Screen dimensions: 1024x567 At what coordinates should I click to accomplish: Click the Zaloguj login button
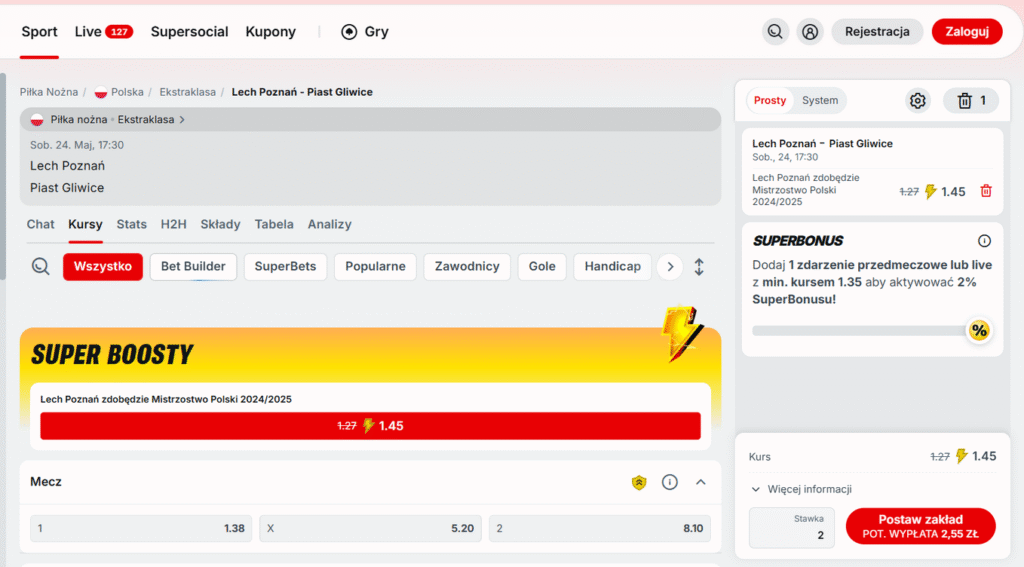tap(967, 31)
